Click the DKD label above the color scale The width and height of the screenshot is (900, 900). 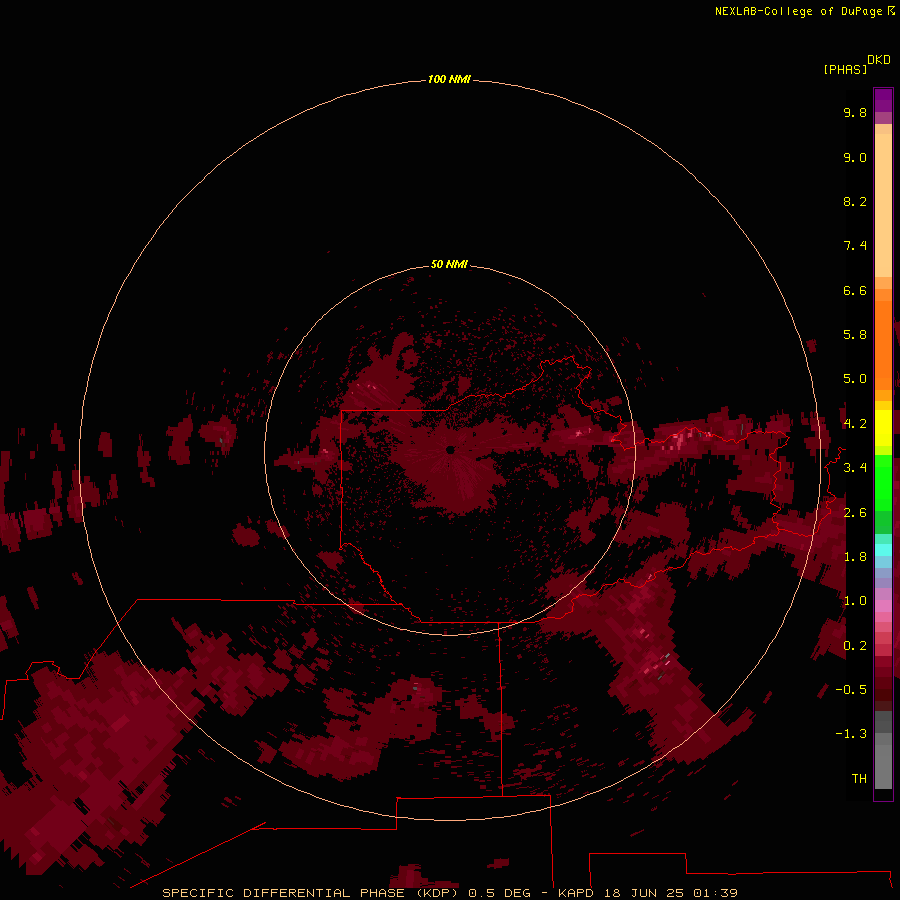click(879, 60)
